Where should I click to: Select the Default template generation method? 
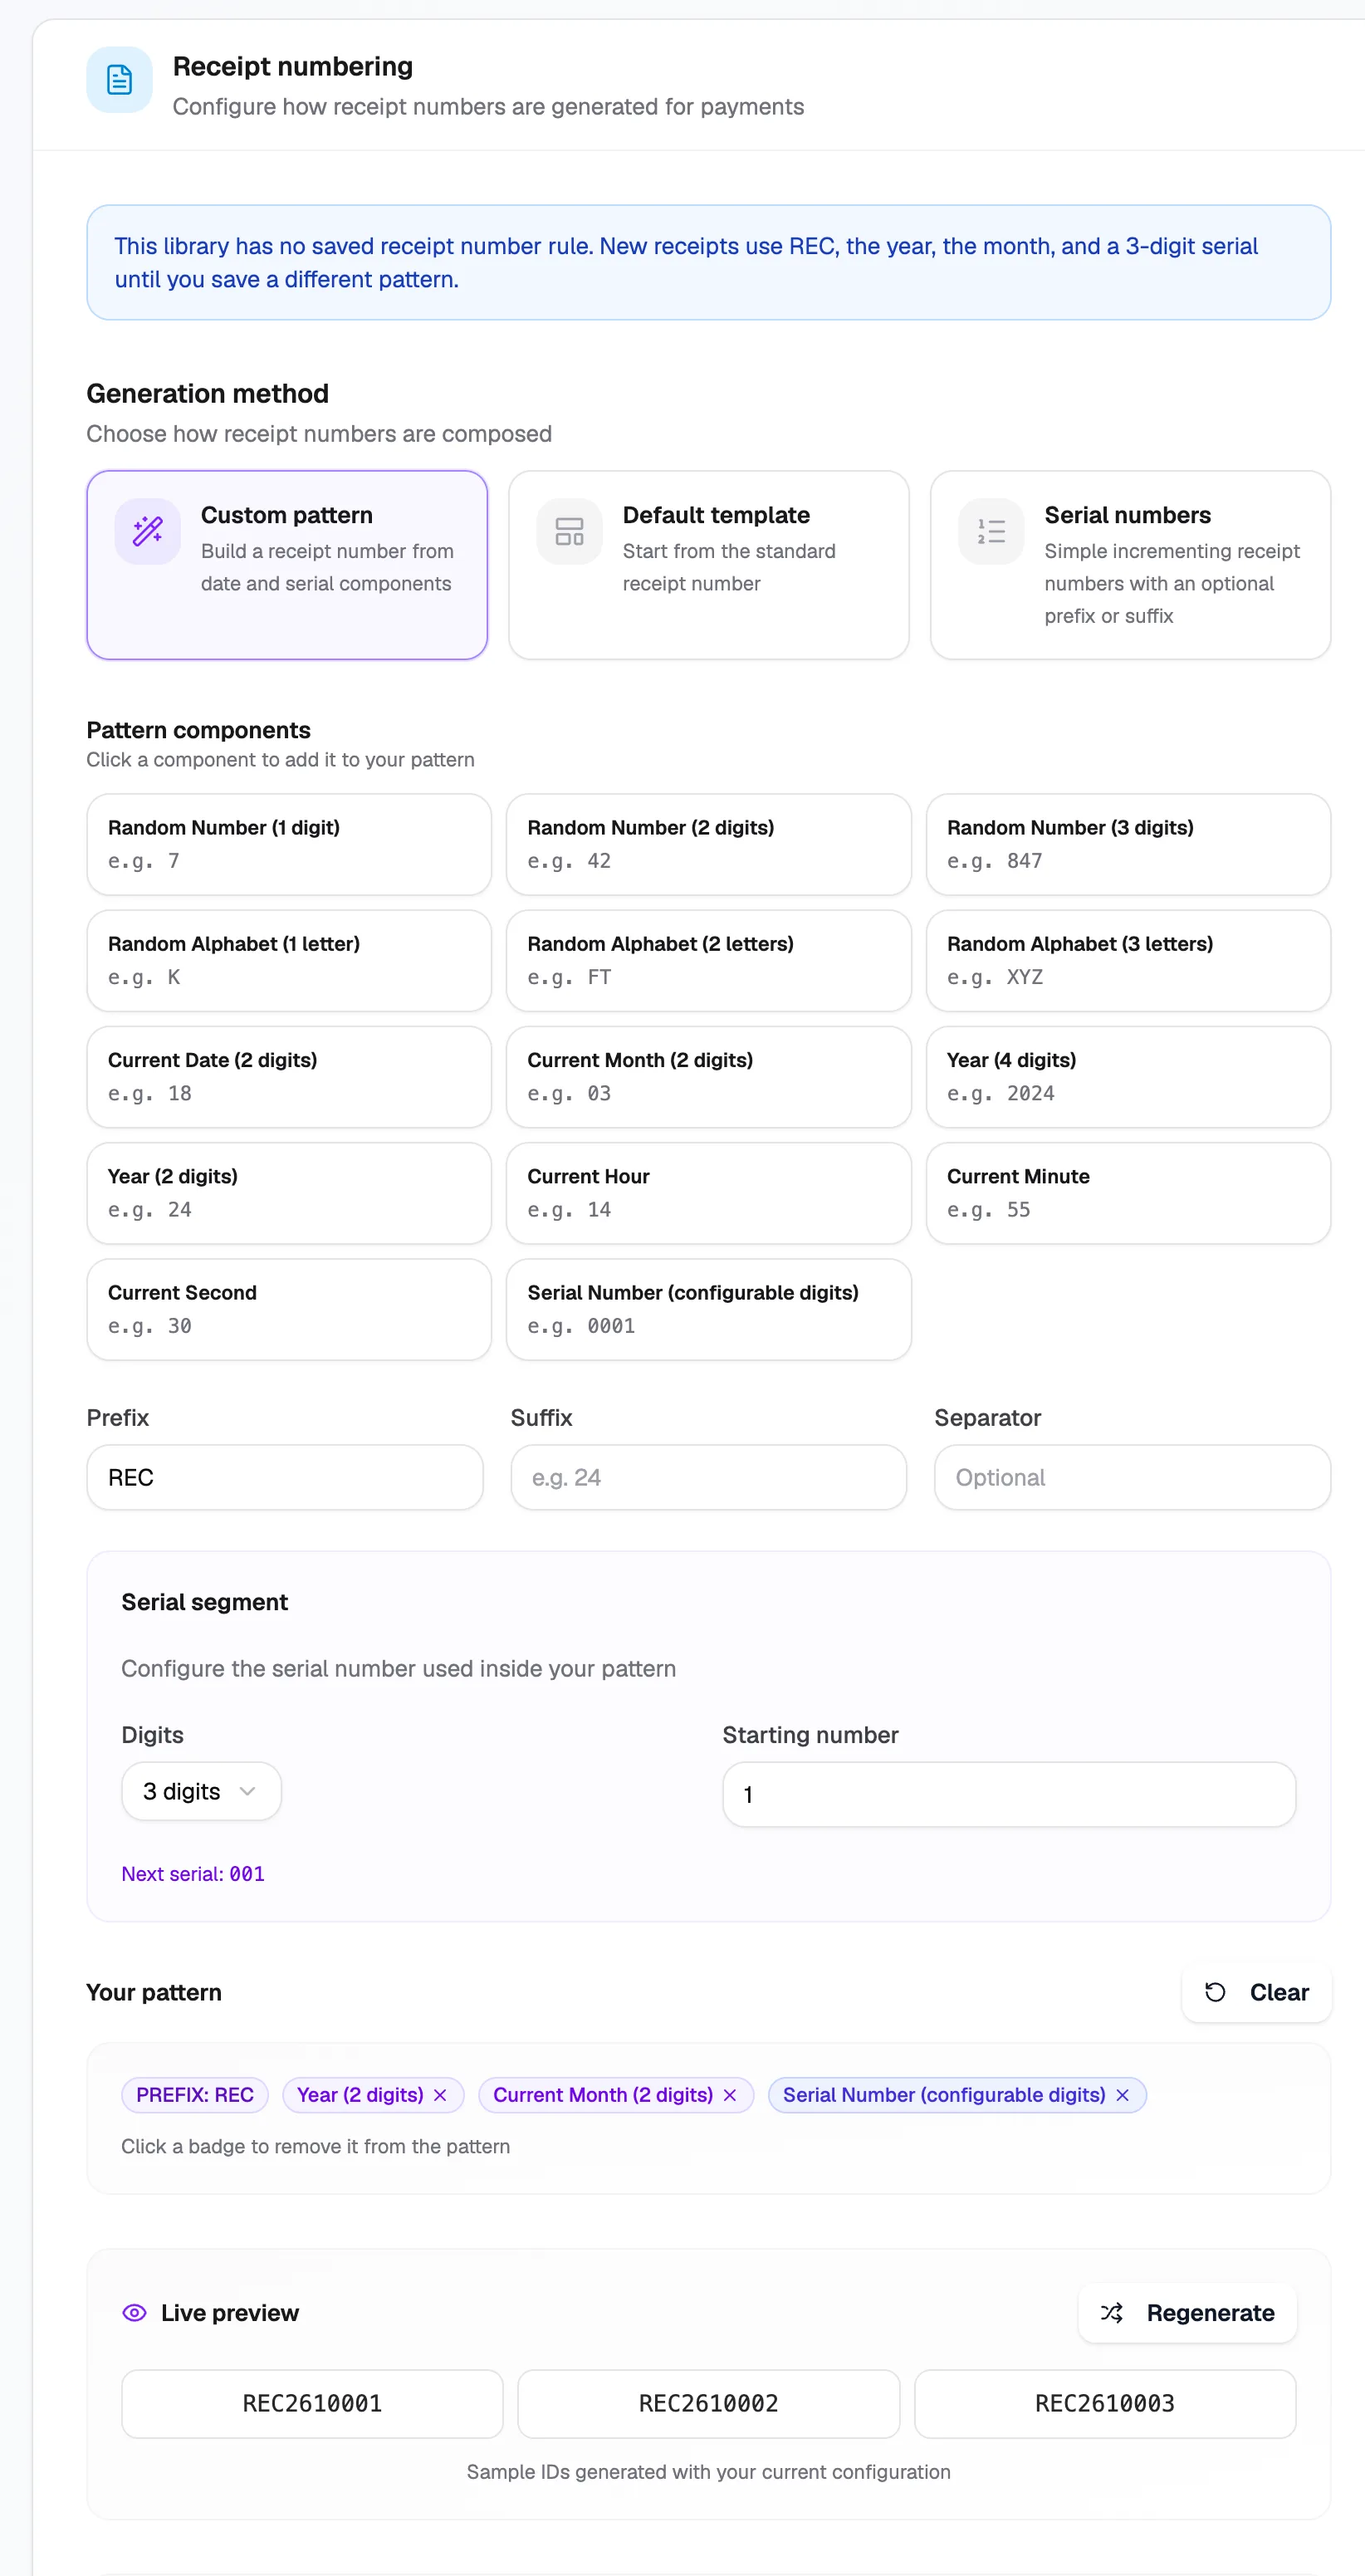click(x=709, y=565)
